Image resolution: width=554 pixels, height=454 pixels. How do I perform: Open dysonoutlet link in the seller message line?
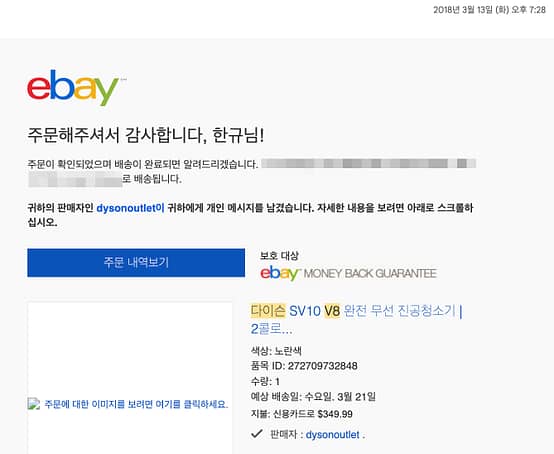click(x=130, y=208)
